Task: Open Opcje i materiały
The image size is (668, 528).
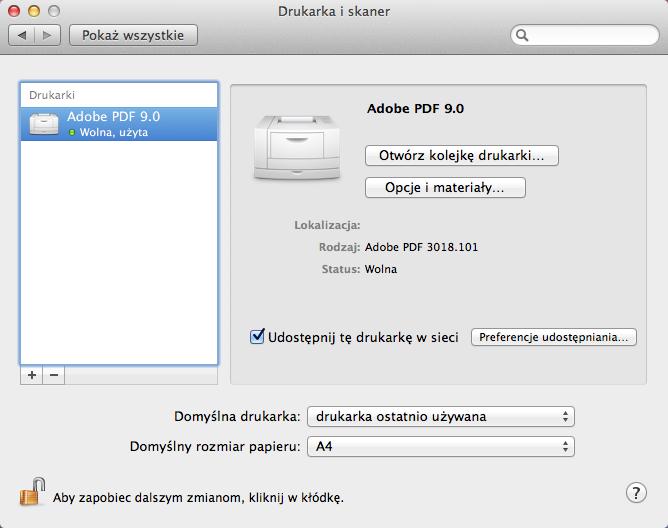Action: click(445, 188)
